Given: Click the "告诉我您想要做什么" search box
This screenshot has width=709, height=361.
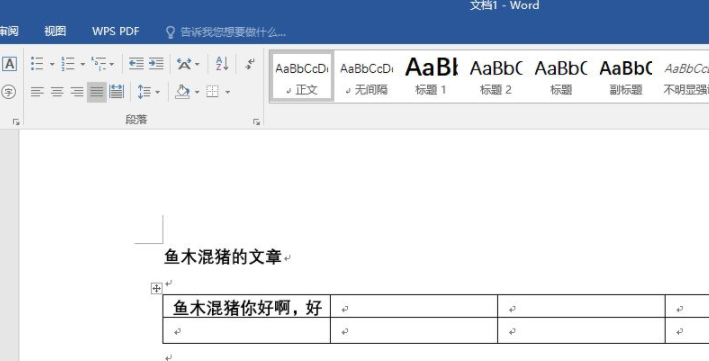Looking at the screenshot, I should (233, 32).
